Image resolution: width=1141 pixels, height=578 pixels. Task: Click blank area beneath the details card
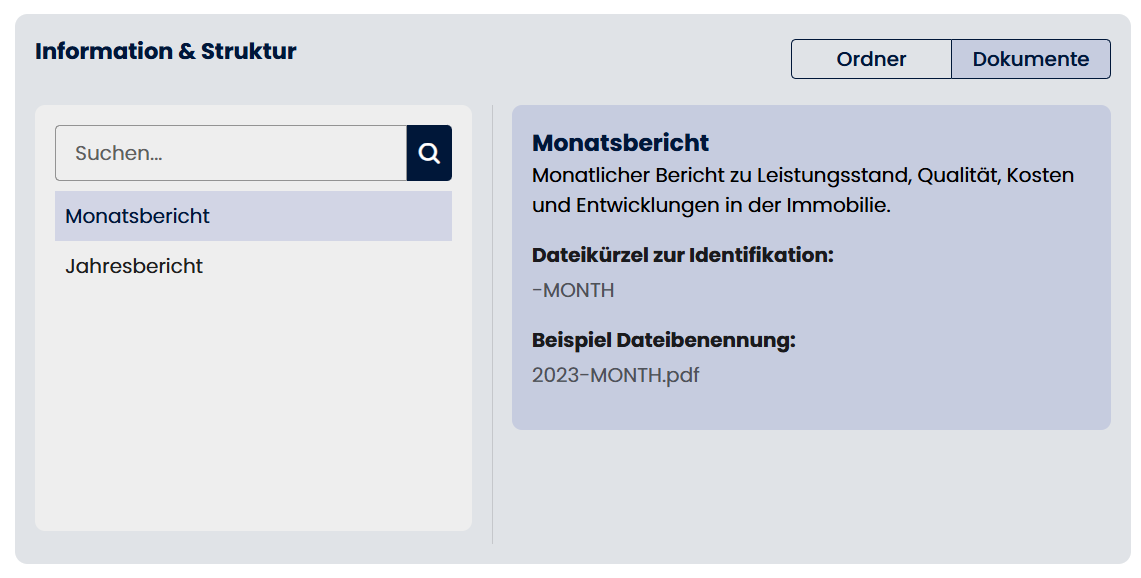click(x=810, y=490)
